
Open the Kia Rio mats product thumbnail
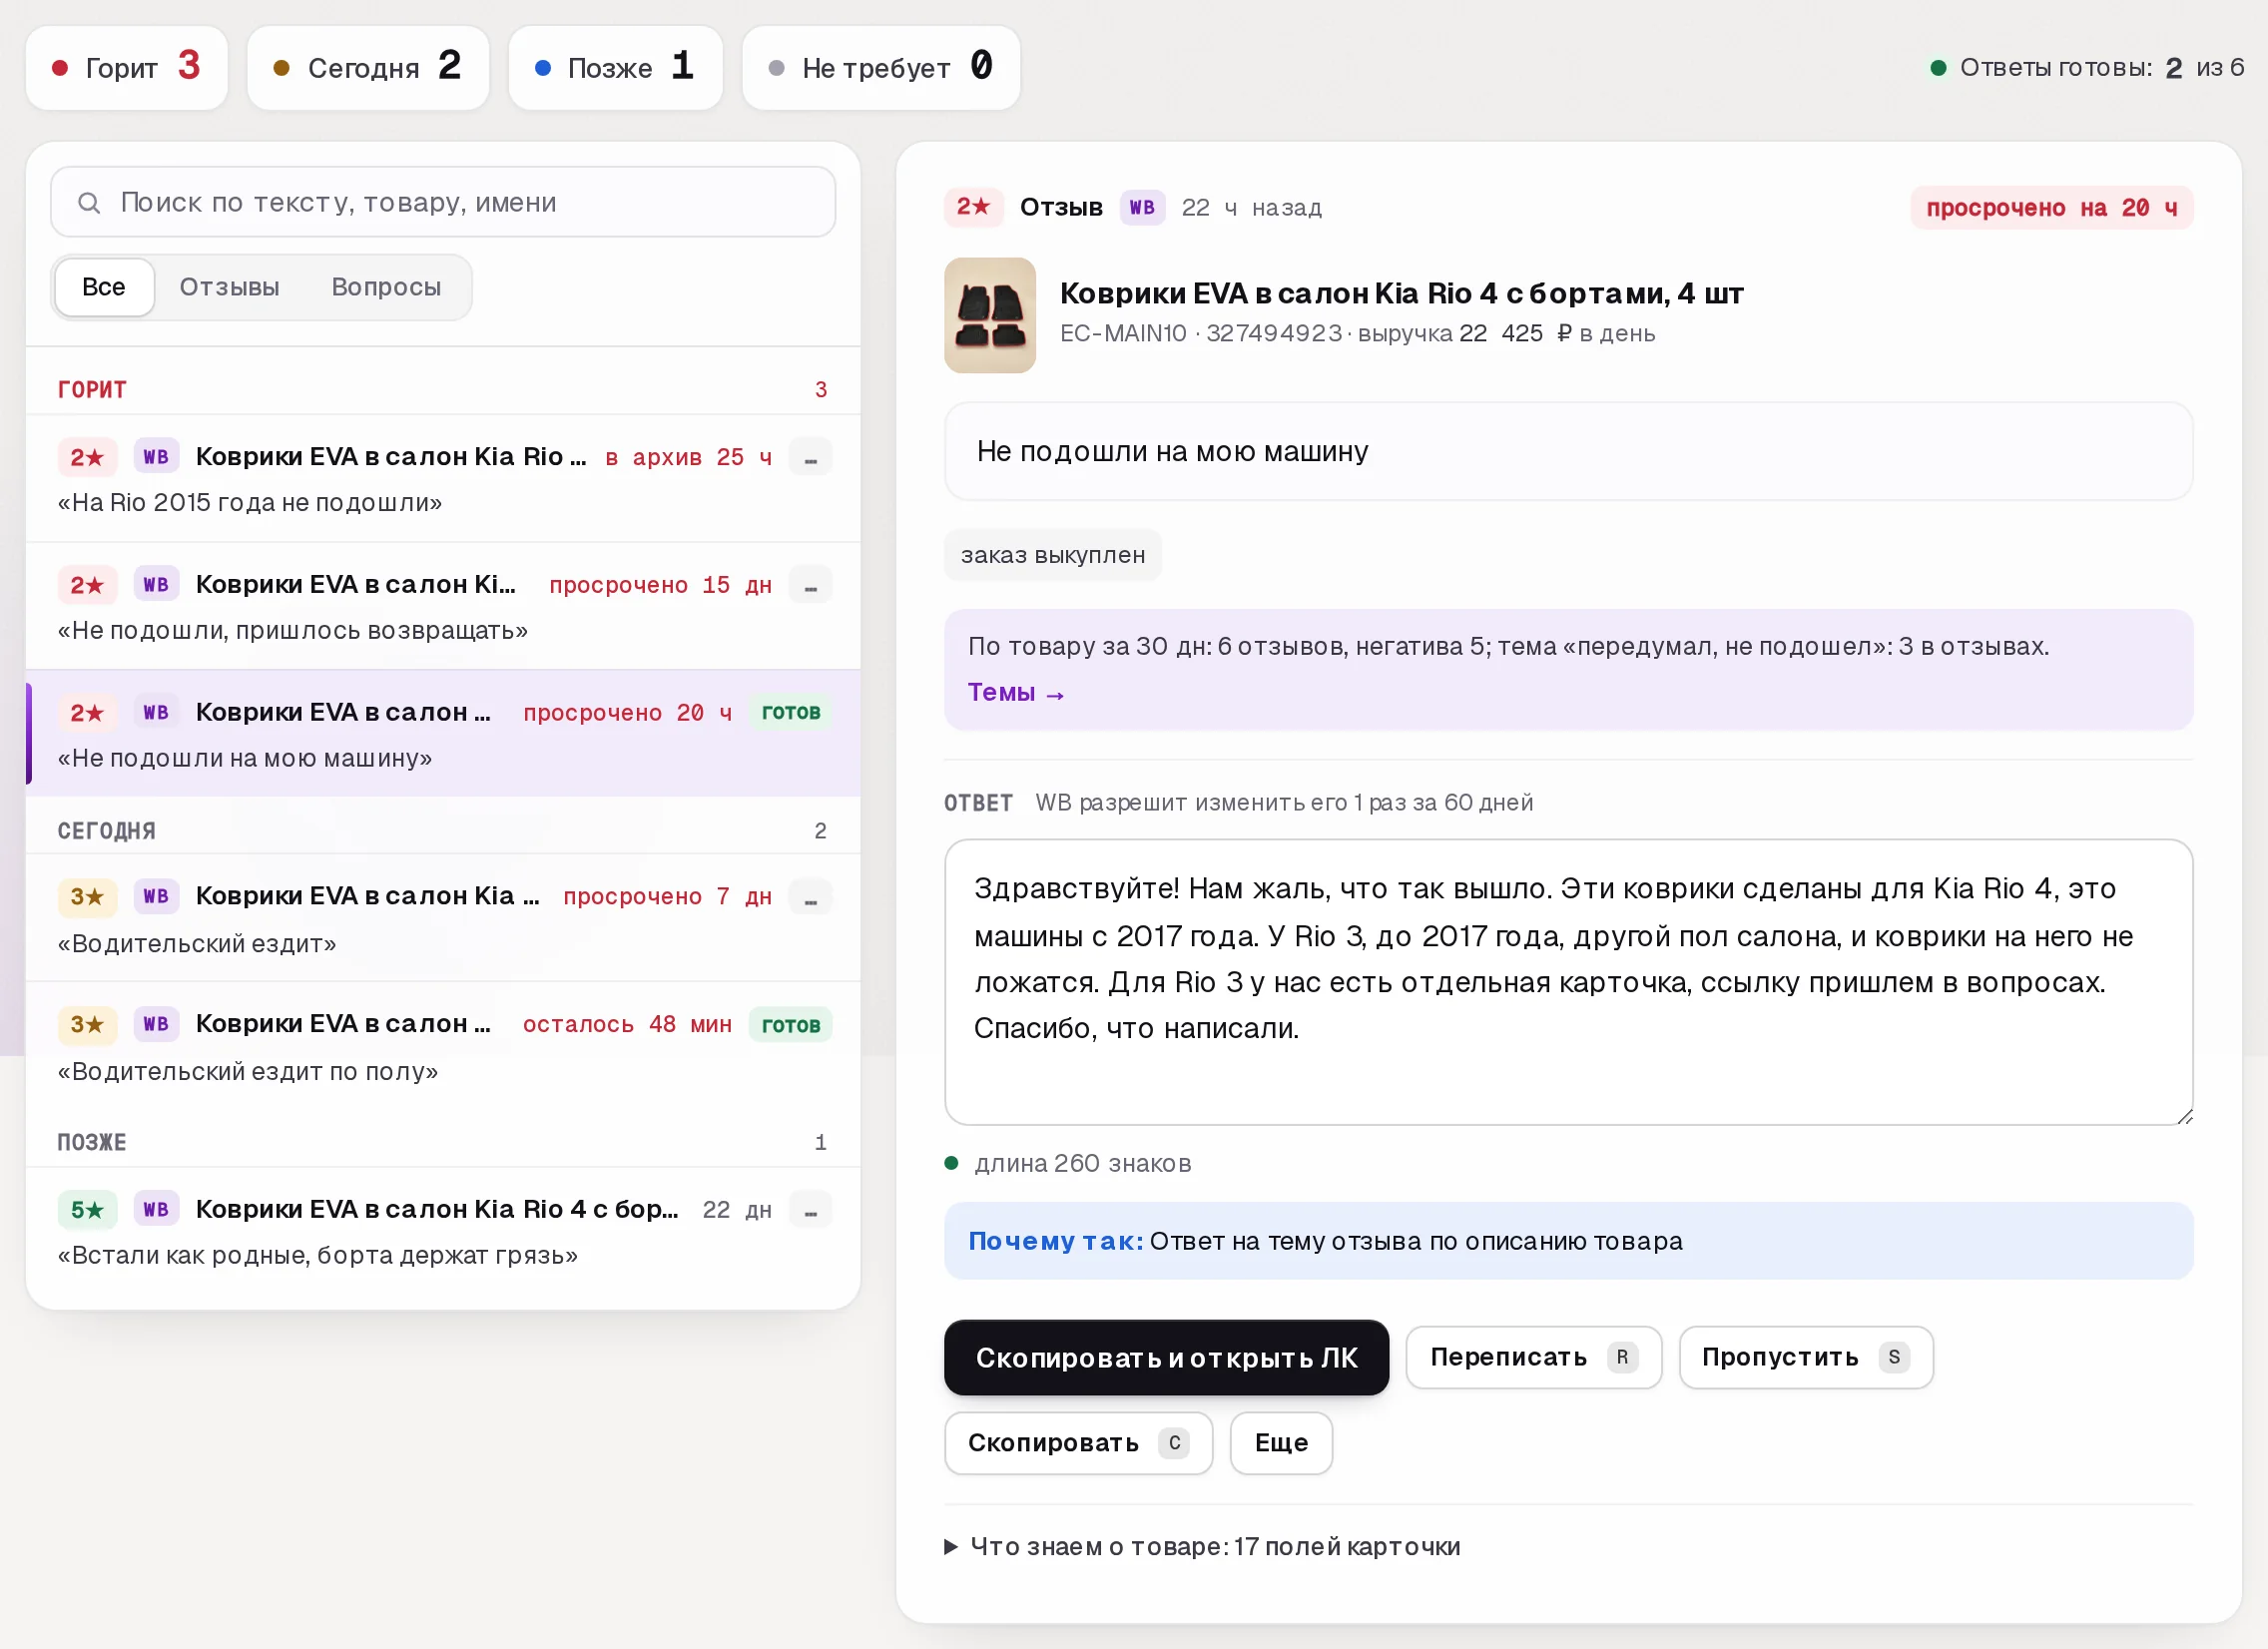click(989, 315)
